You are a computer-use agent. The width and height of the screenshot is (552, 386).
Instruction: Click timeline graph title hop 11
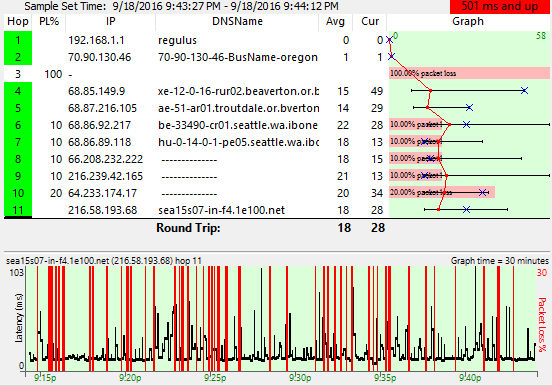(x=104, y=261)
